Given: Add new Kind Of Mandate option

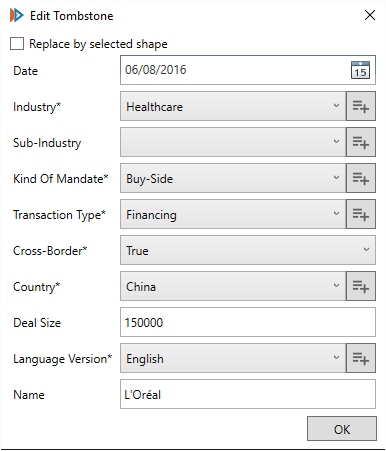Looking at the screenshot, I should click(361, 178).
